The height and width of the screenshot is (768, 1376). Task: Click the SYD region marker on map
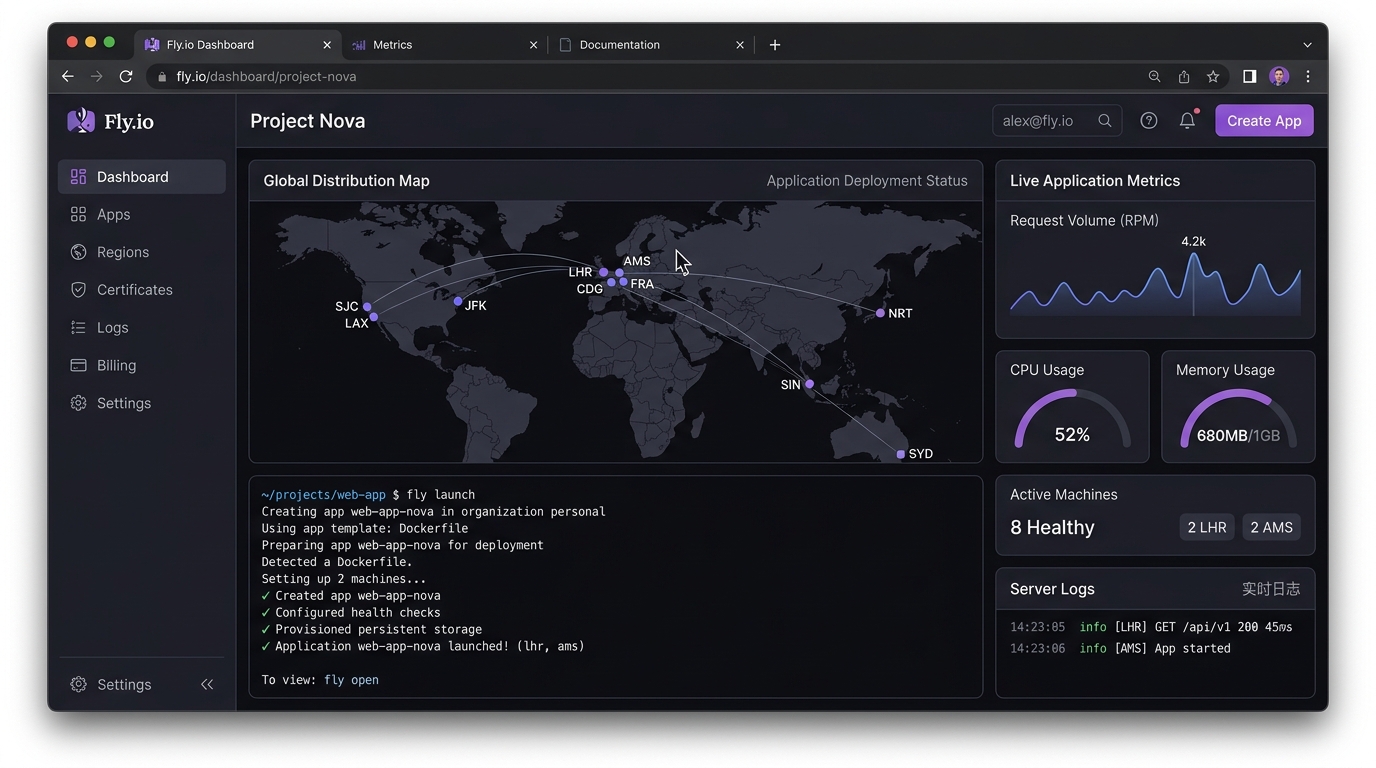(x=901, y=454)
